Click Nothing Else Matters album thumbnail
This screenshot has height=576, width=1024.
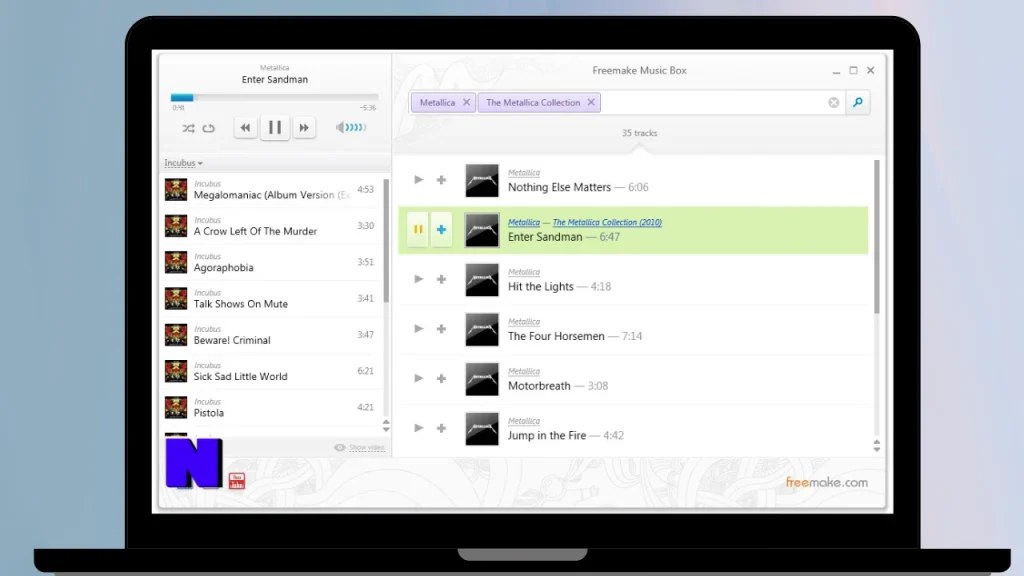click(x=482, y=180)
